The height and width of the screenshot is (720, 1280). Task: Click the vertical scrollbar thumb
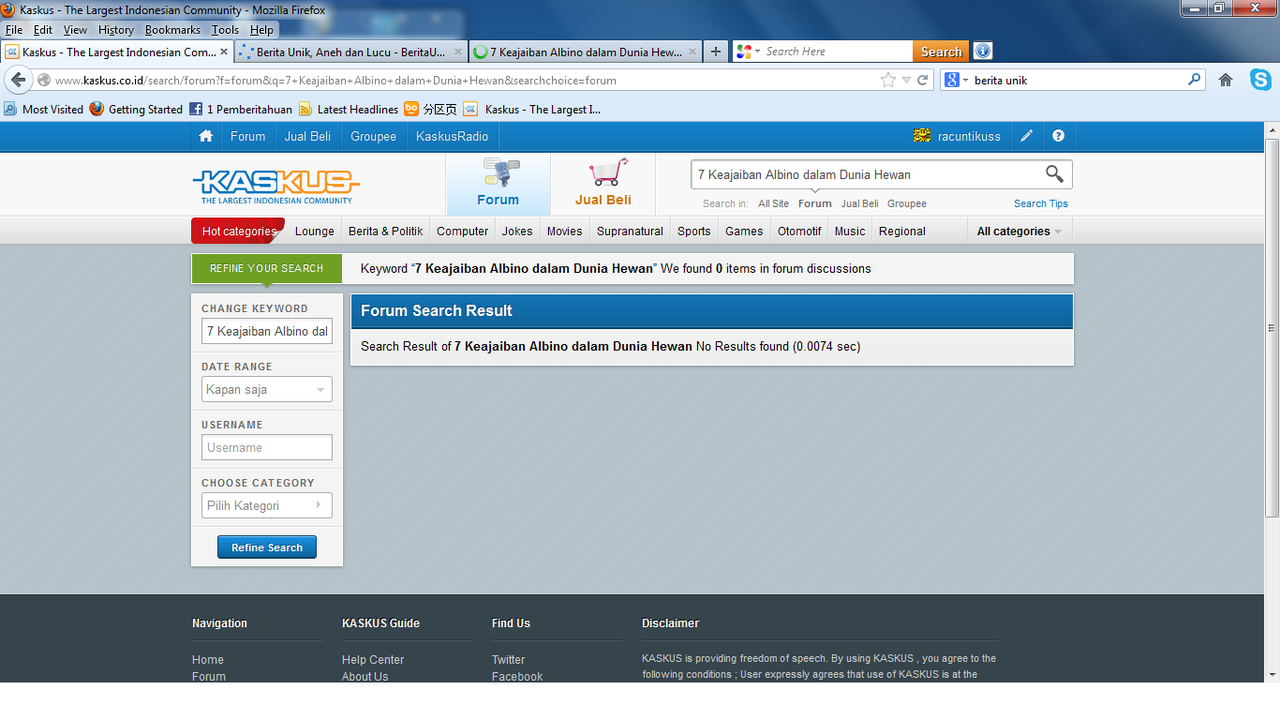(x=1272, y=327)
